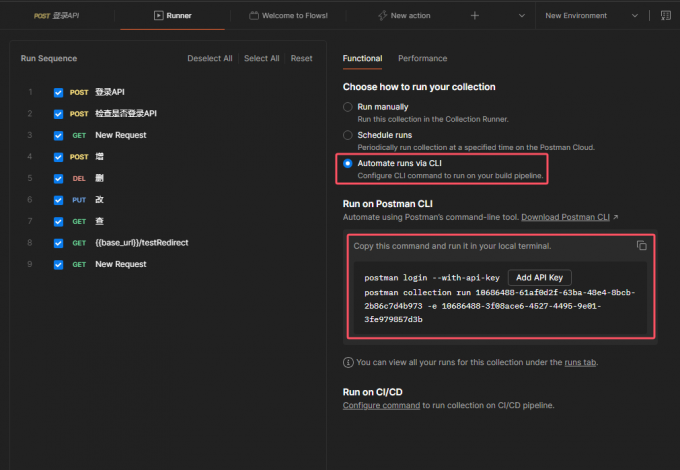Open the runs tab link
Screen dimensions: 680x470
coord(580,362)
